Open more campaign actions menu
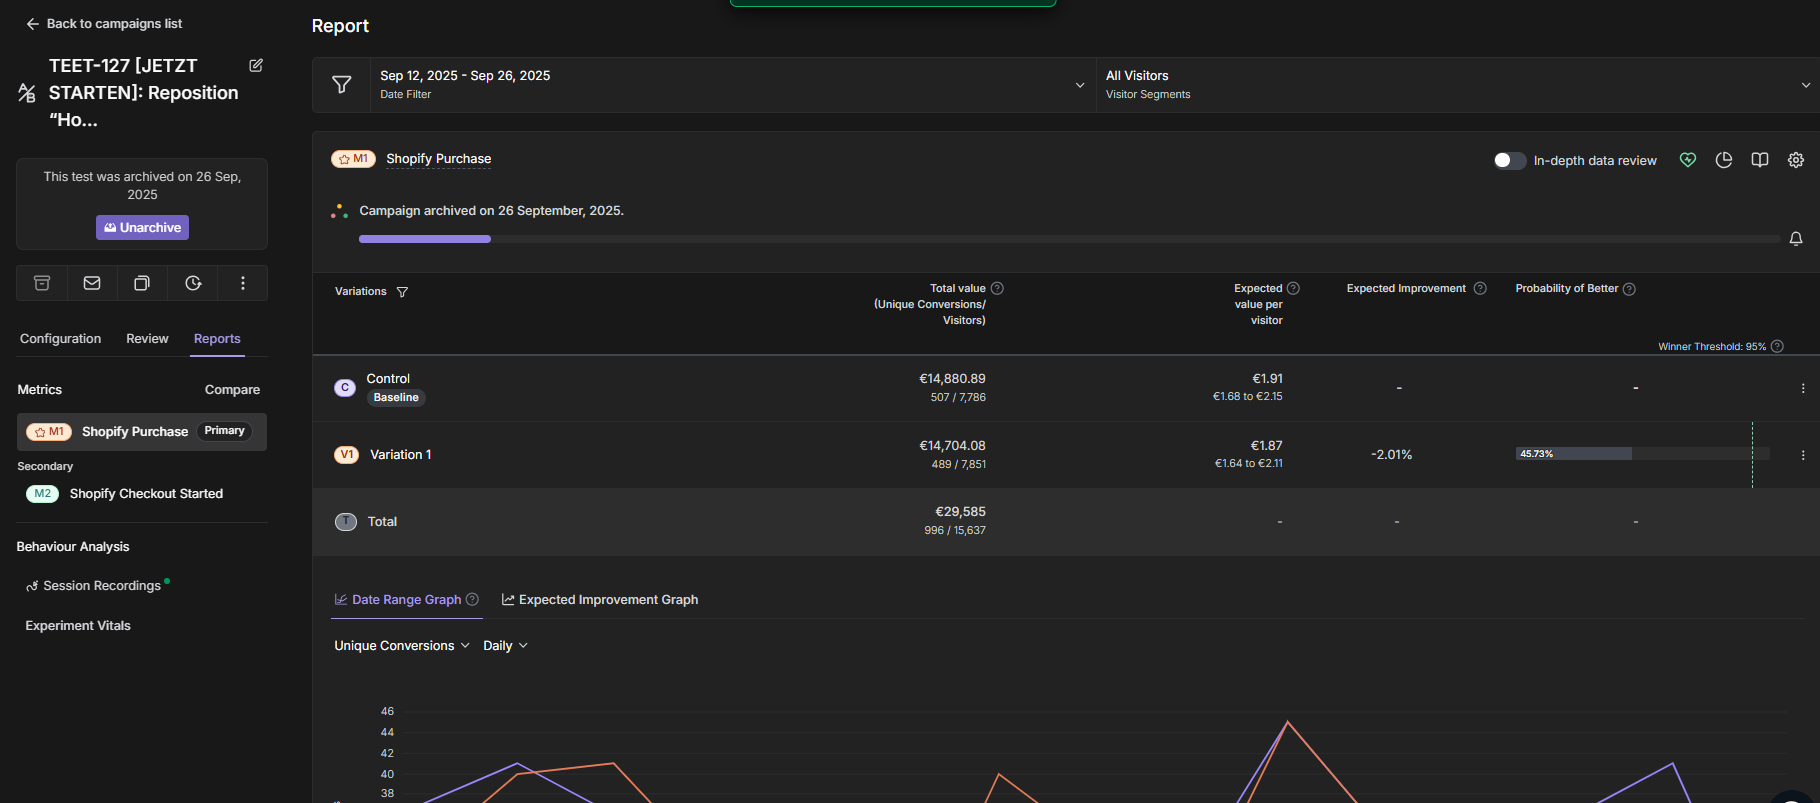Viewport: 1820px width, 803px height. tap(243, 283)
